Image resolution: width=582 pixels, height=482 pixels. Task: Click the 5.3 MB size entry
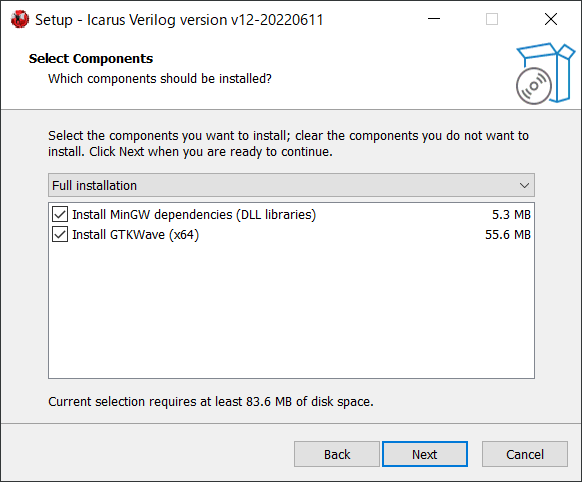coord(511,214)
